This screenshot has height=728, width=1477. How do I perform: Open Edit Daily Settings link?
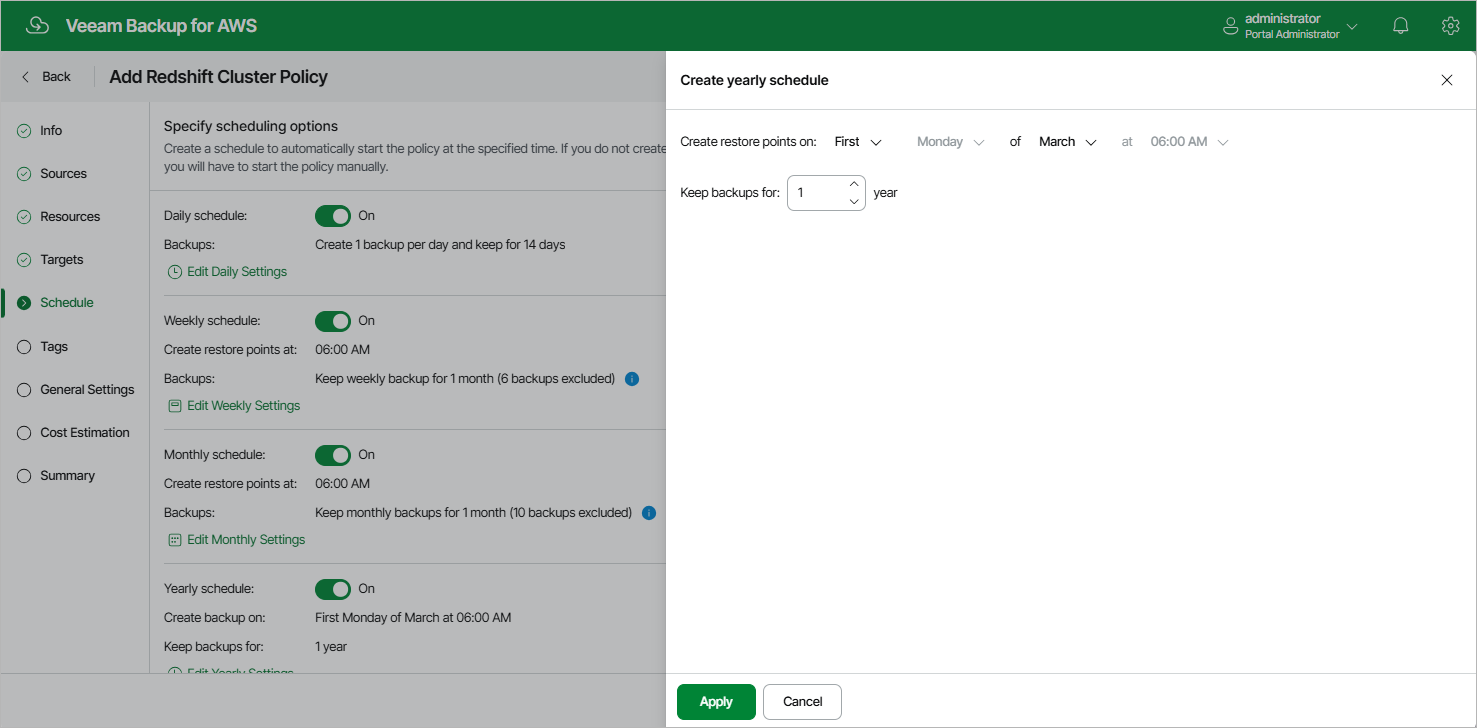tap(237, 272)
